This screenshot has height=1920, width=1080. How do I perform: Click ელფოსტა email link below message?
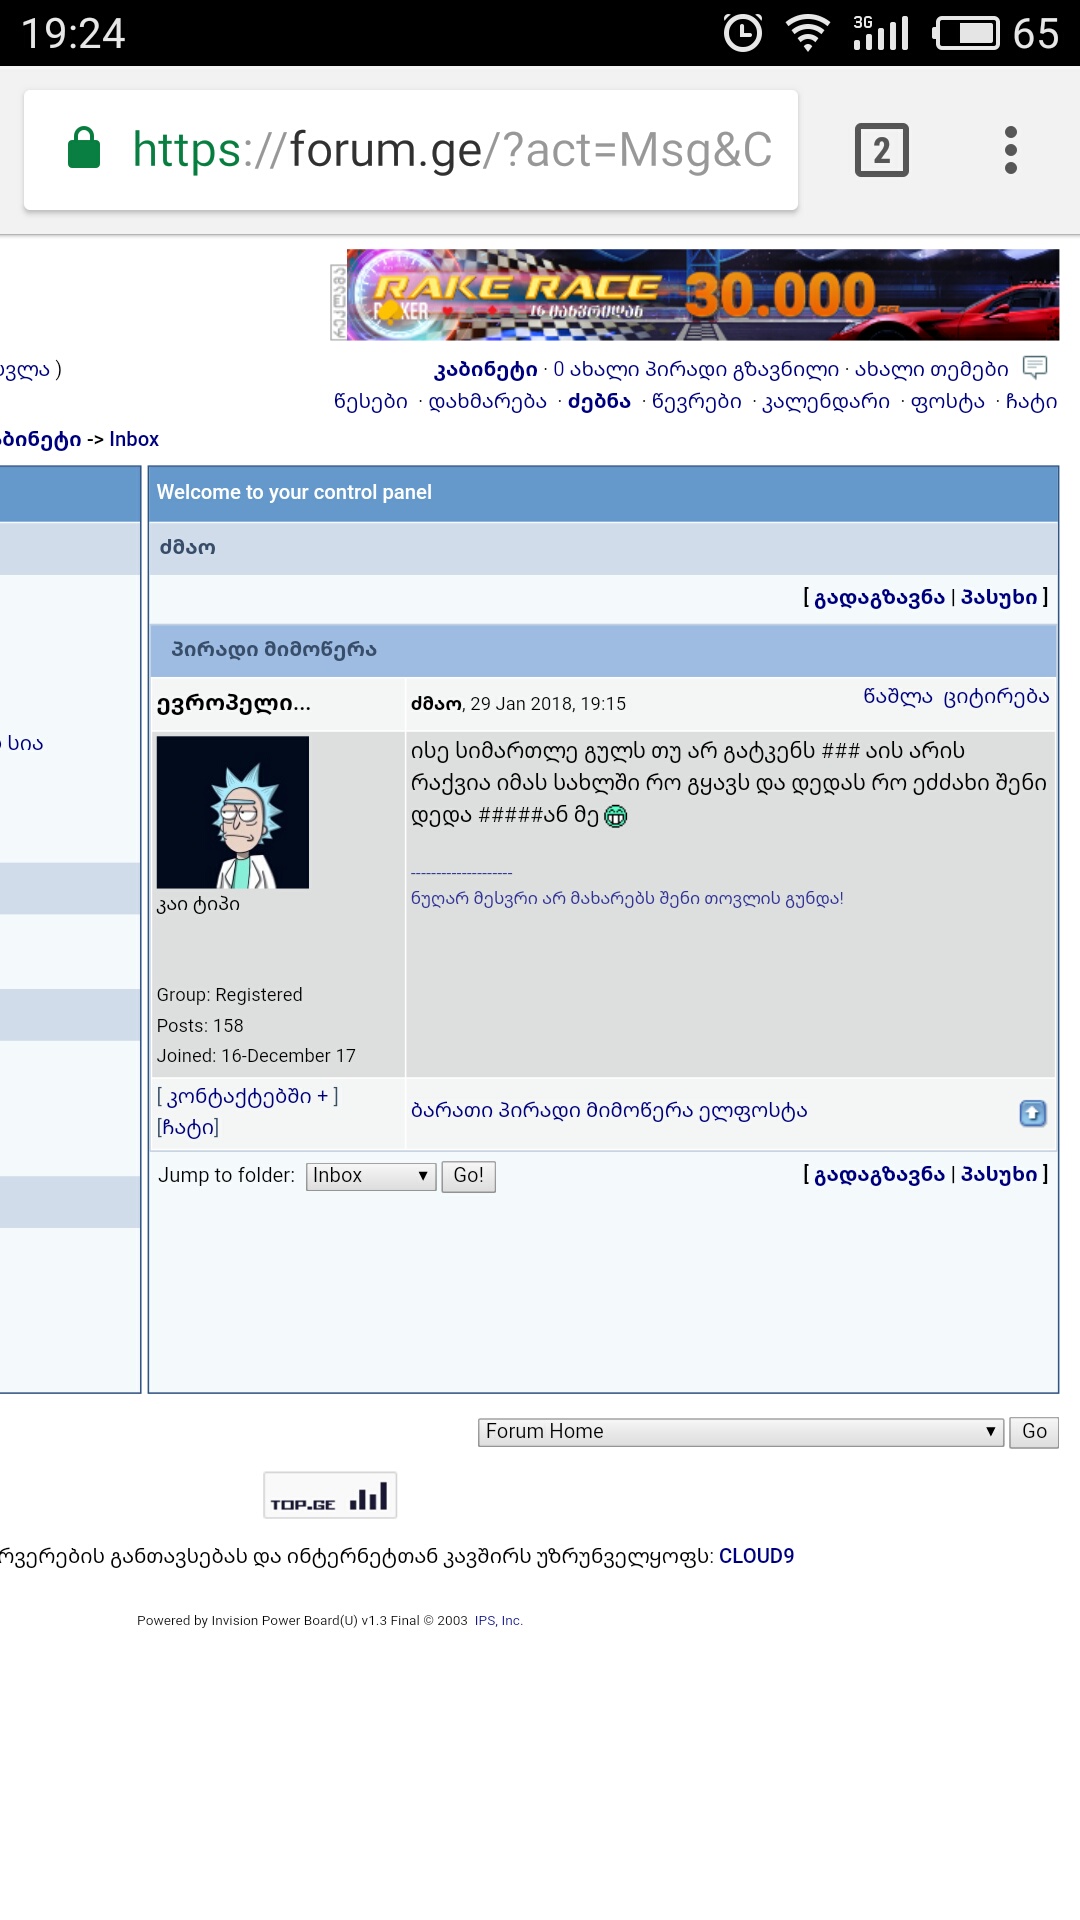pyautogui.click(x=753, y=1111)
